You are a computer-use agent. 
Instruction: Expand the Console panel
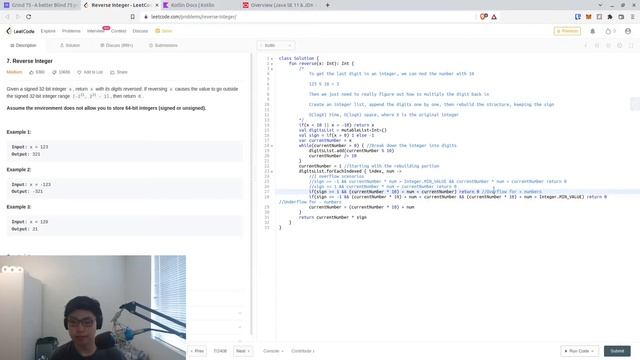coord(273,351)
